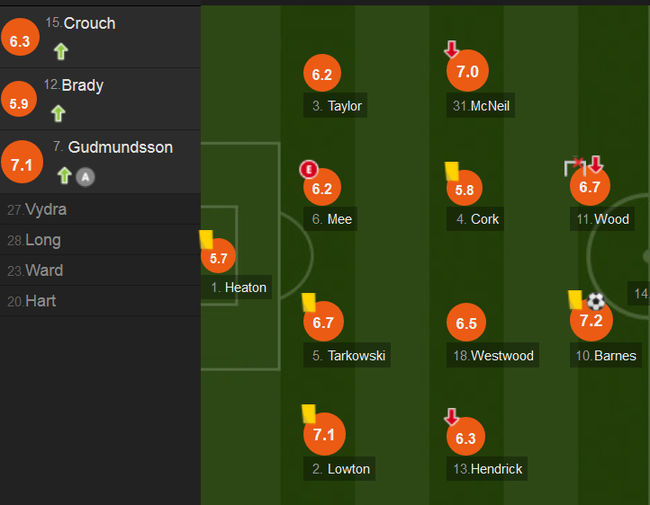Click Hendrick's red substituted-off arrow

tap(451, 416)
